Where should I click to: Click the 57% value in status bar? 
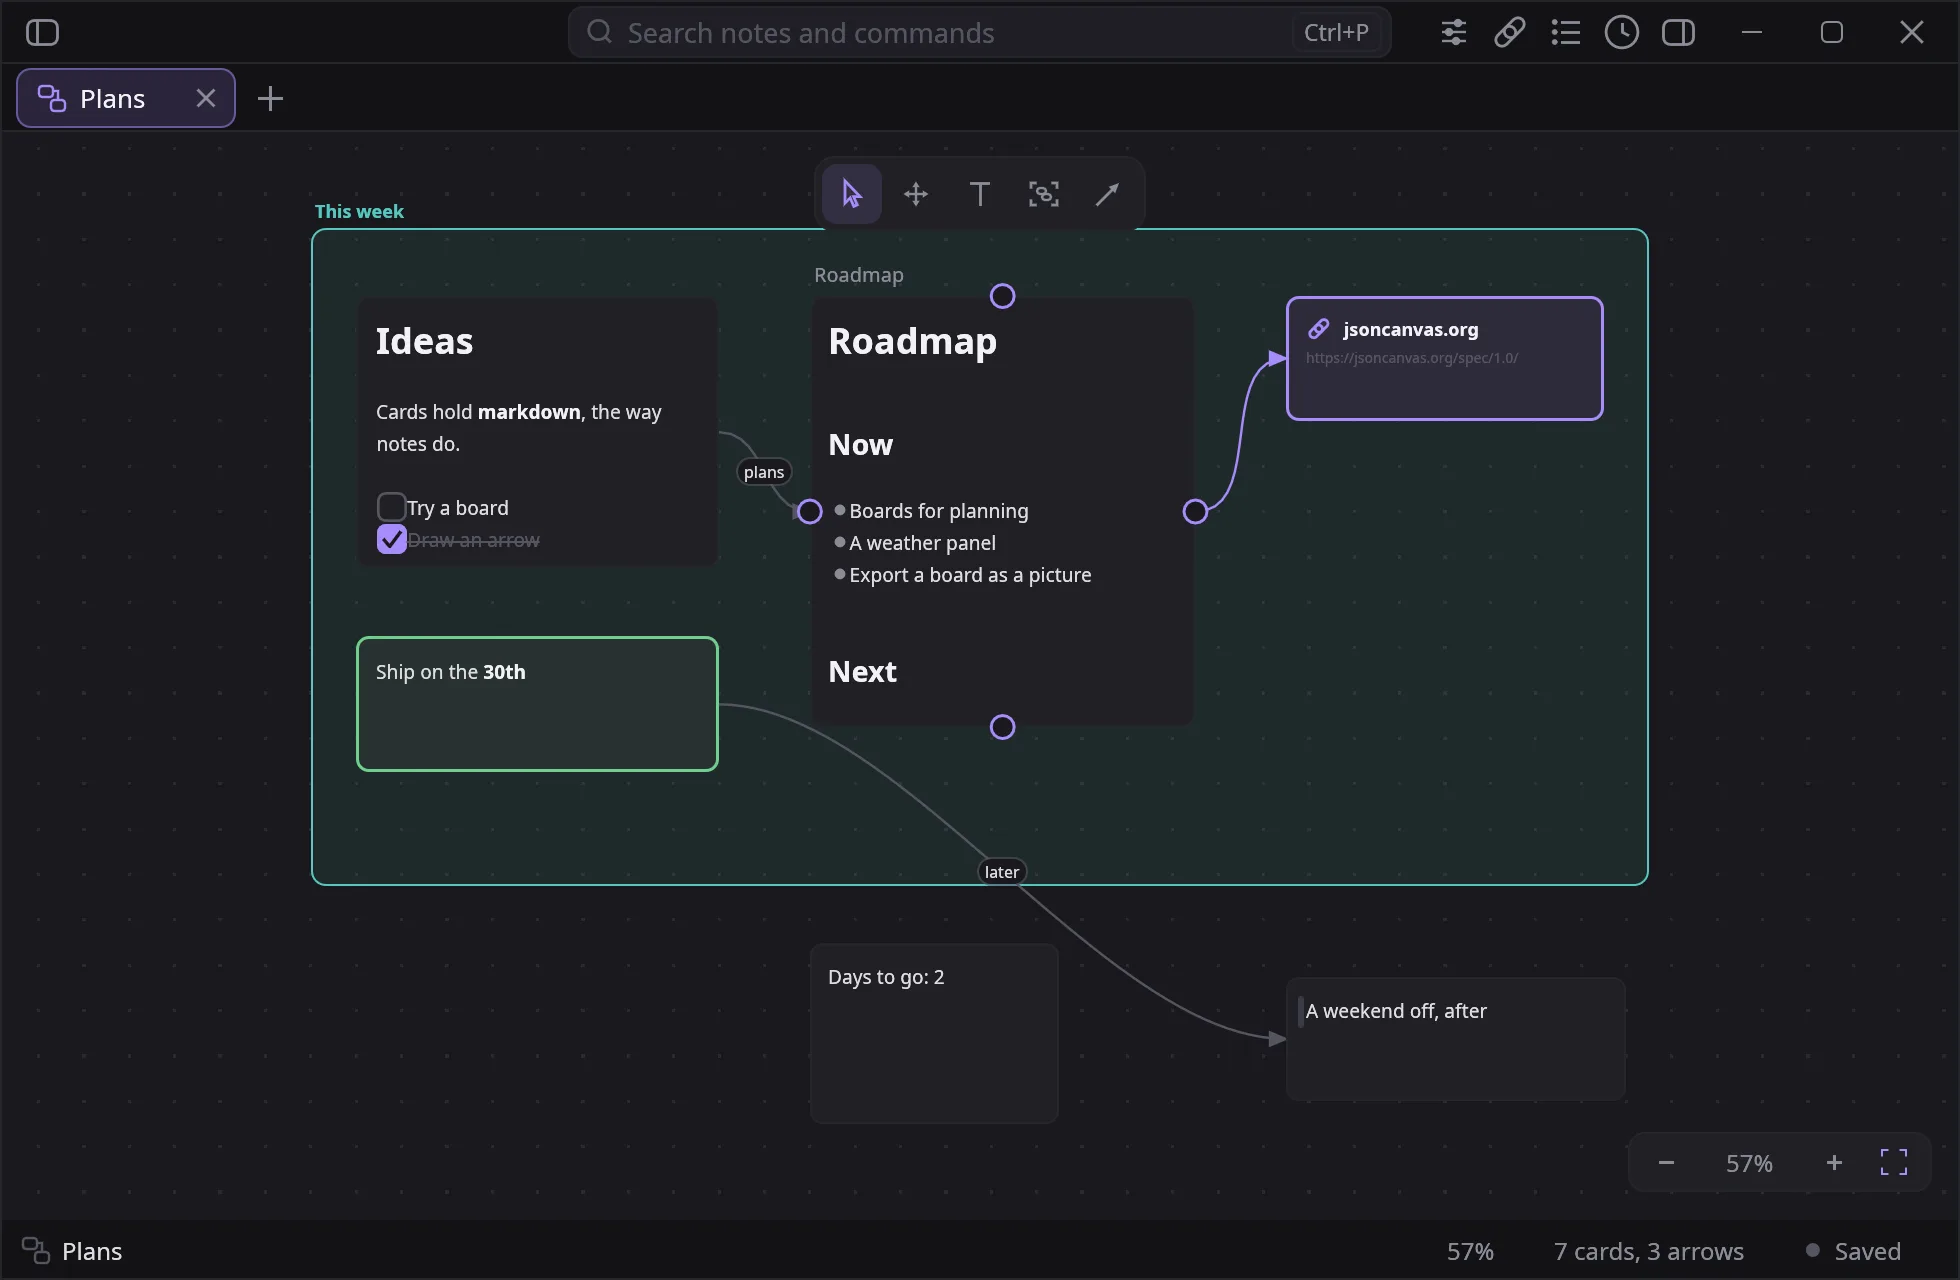[x=1470, y=1252]
